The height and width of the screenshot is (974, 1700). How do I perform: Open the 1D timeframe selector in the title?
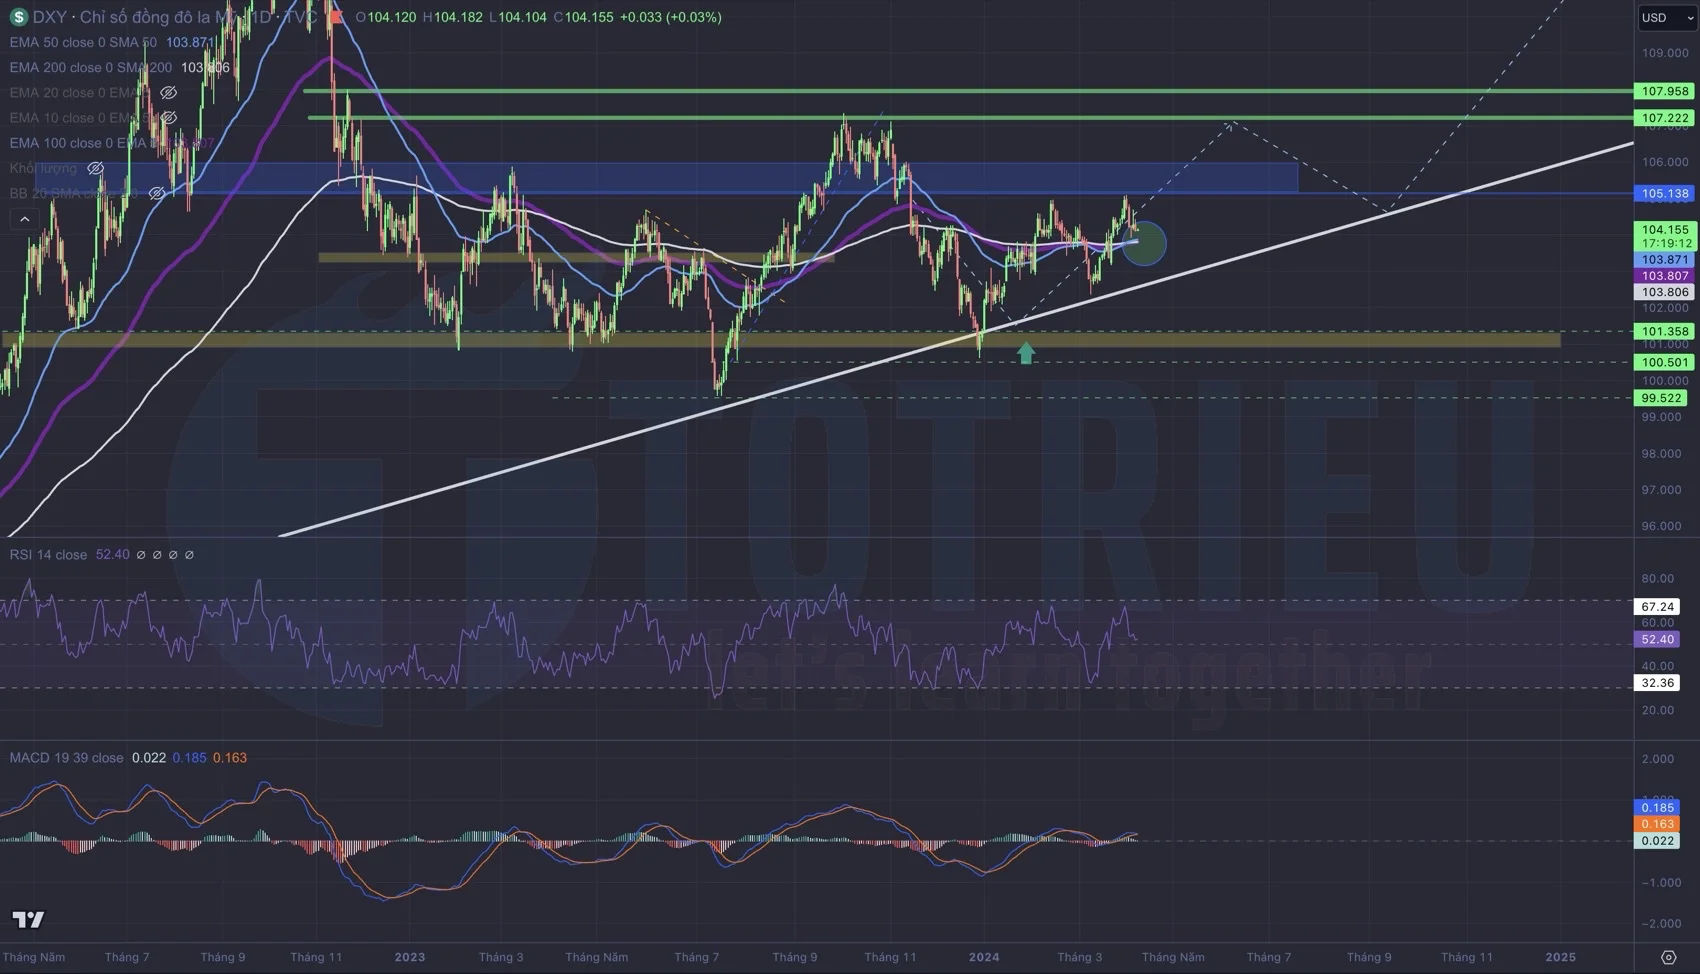[x=261, y=17]
